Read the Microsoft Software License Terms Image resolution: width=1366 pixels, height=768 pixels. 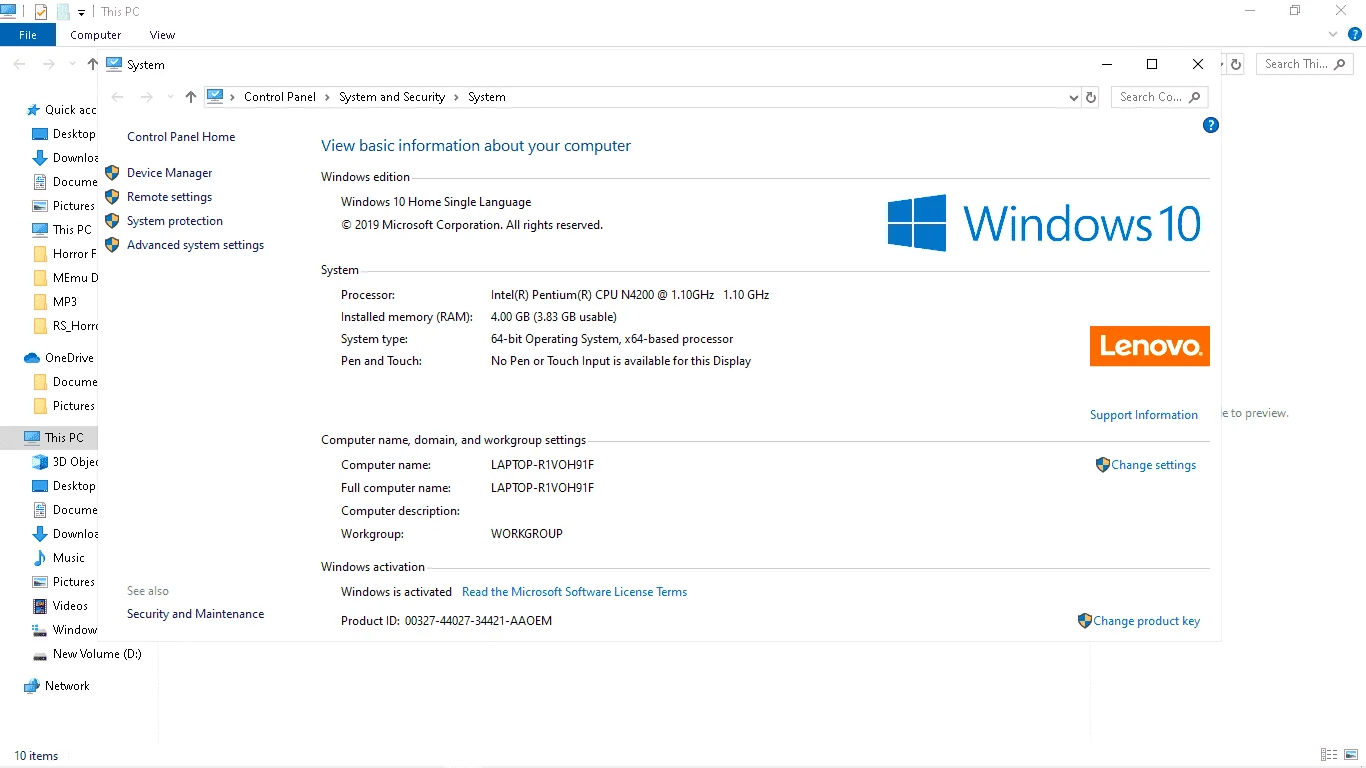pyautogui.click(x=575, y=592)
